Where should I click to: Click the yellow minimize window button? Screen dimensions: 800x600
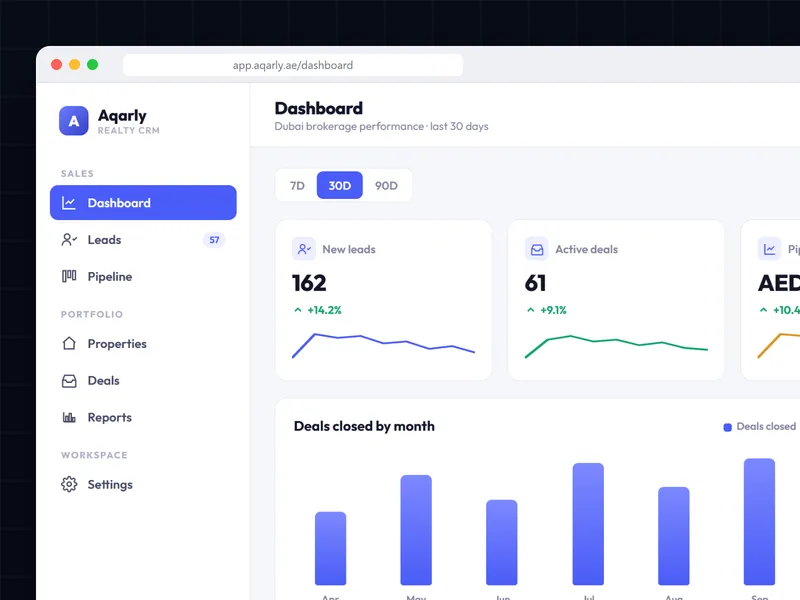click(x=74, y=64)
